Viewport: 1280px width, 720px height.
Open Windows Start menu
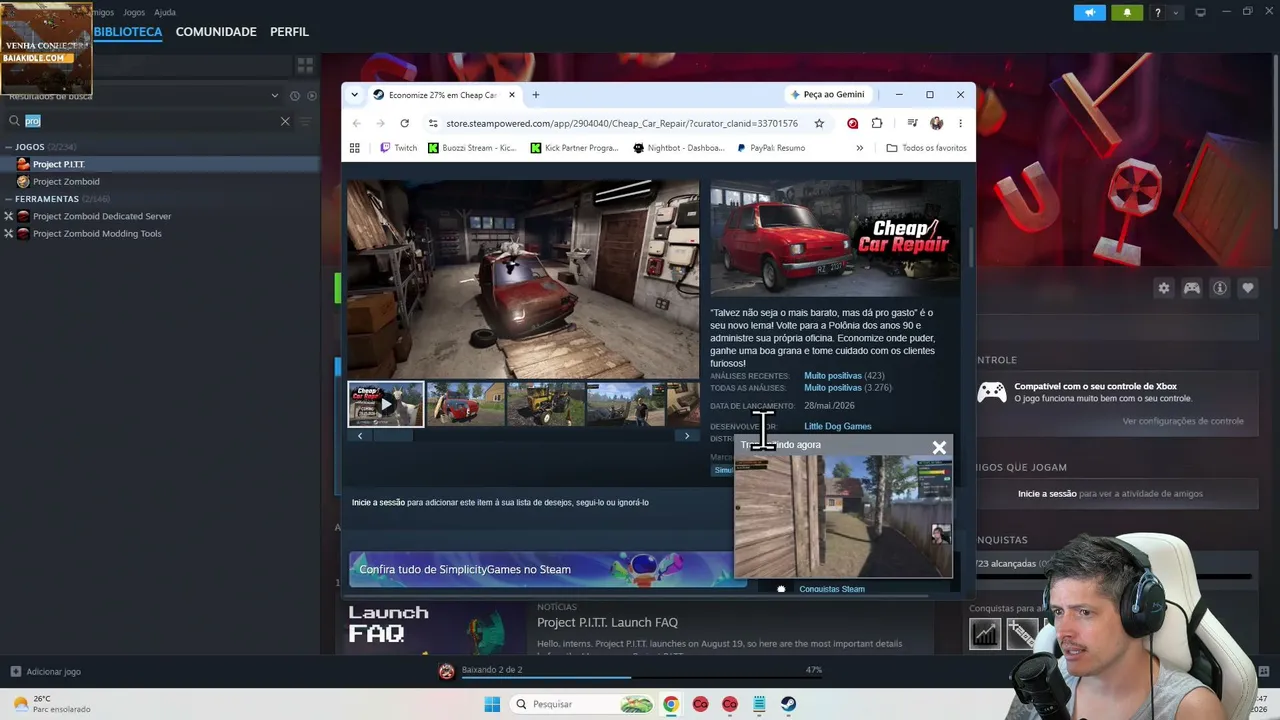pos(492,704)
